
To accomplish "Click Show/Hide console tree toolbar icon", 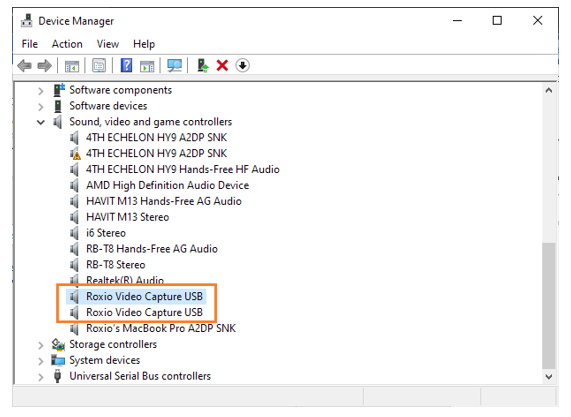I will point(72,66).
